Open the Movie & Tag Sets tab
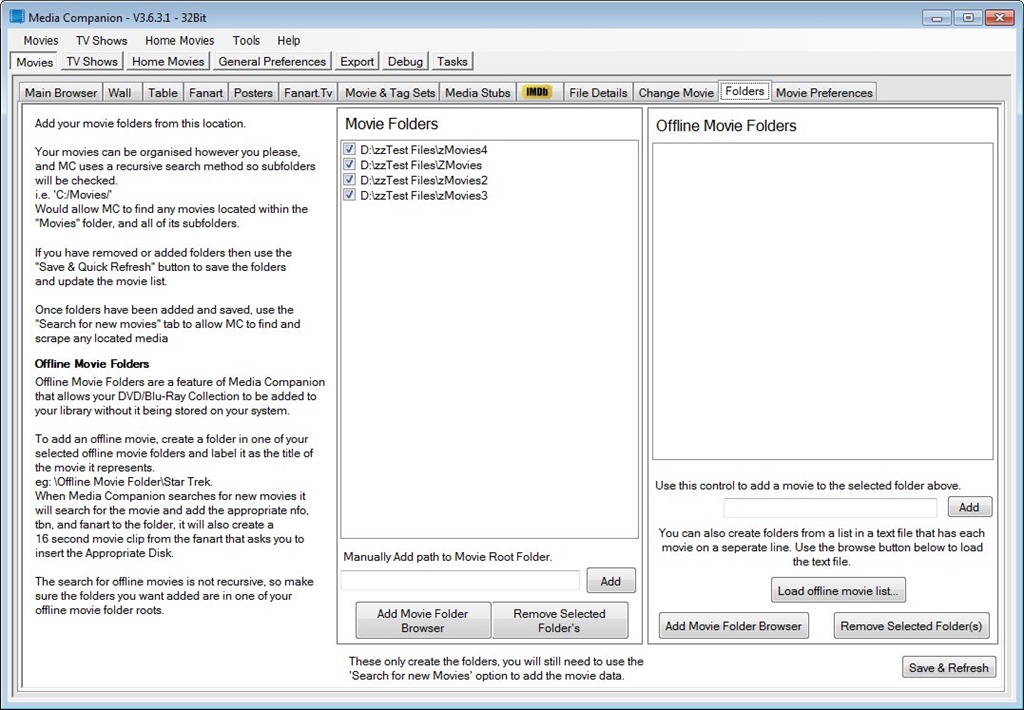This screenshot has width=1024, height=710. (x=390, y=93)
